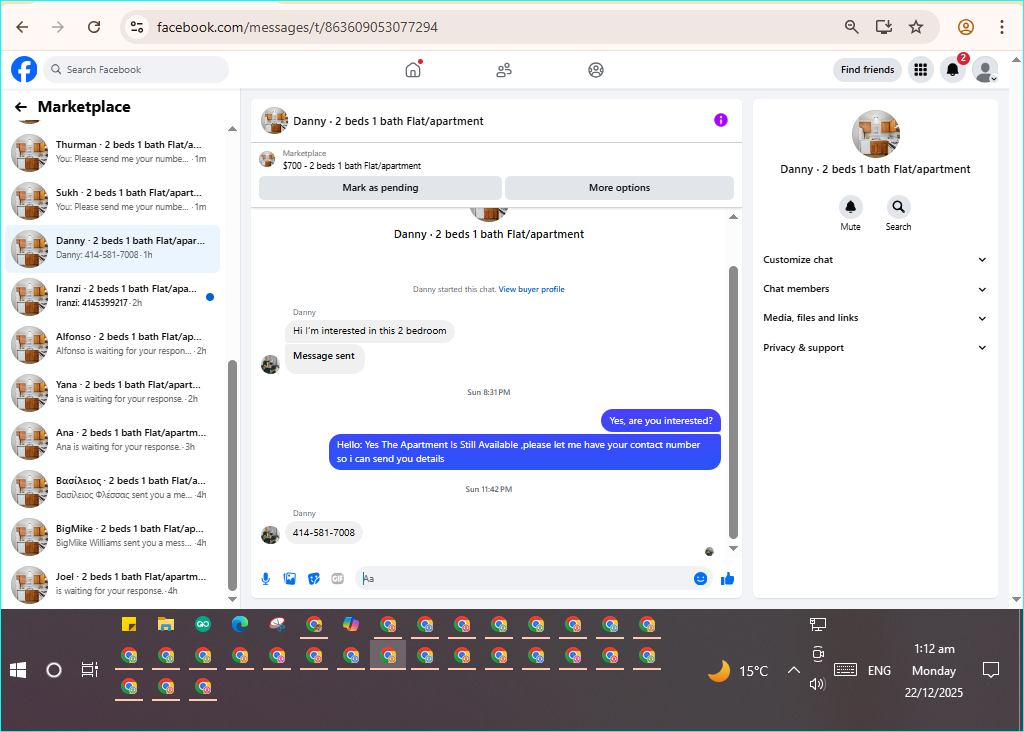Open the $700 listing title link
This screenshot has width=1024, height=732.
352,166
